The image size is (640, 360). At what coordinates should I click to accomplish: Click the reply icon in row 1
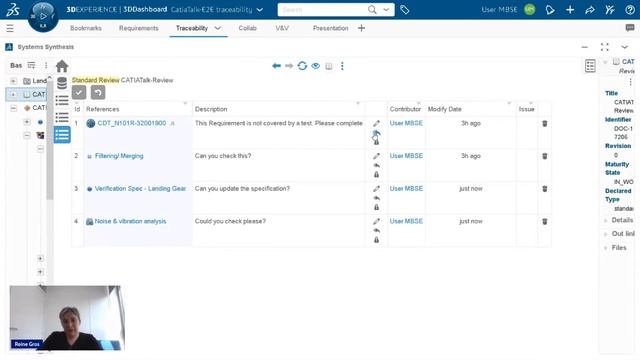point(376,133)
